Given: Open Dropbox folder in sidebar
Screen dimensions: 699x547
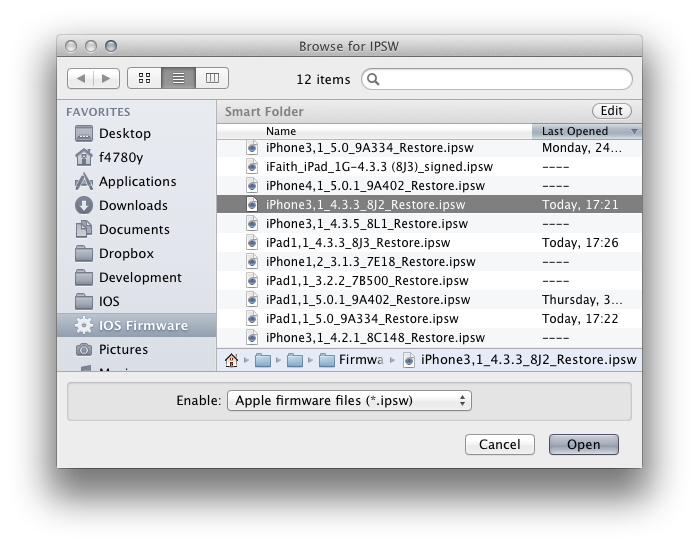Looking at the screenshot, I should coord(136,254).
